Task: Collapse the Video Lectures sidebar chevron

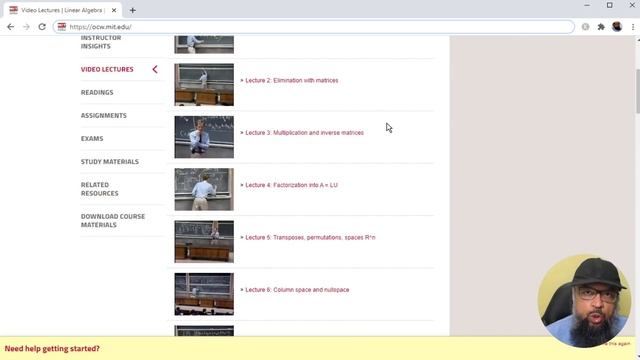Action: pyautogui.click(x=155, y=69)
